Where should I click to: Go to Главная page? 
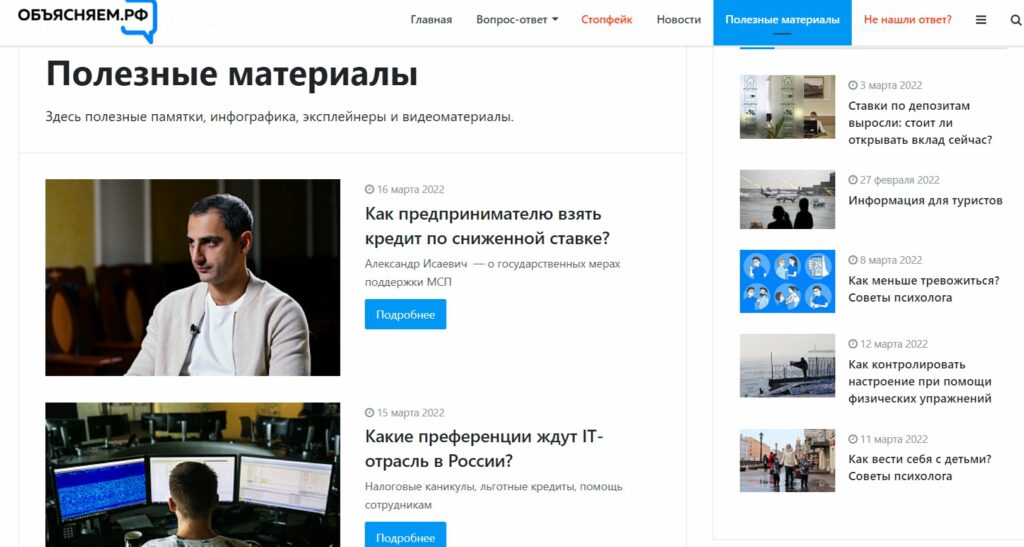click(x=431, y=20)
